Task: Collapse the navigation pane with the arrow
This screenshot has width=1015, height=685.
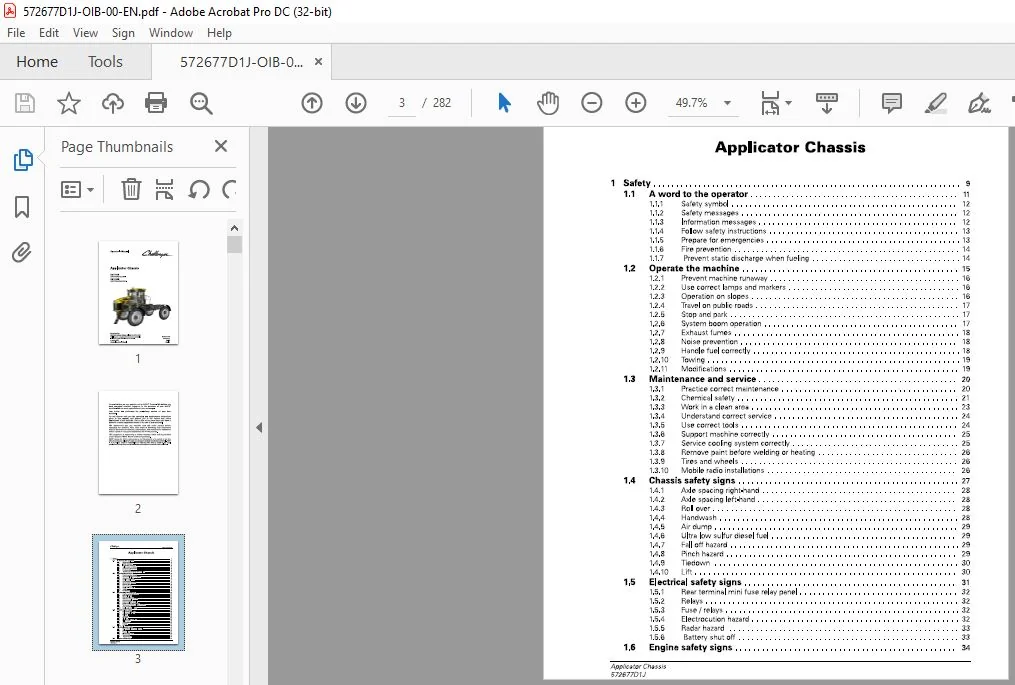Action: (259, 427)
